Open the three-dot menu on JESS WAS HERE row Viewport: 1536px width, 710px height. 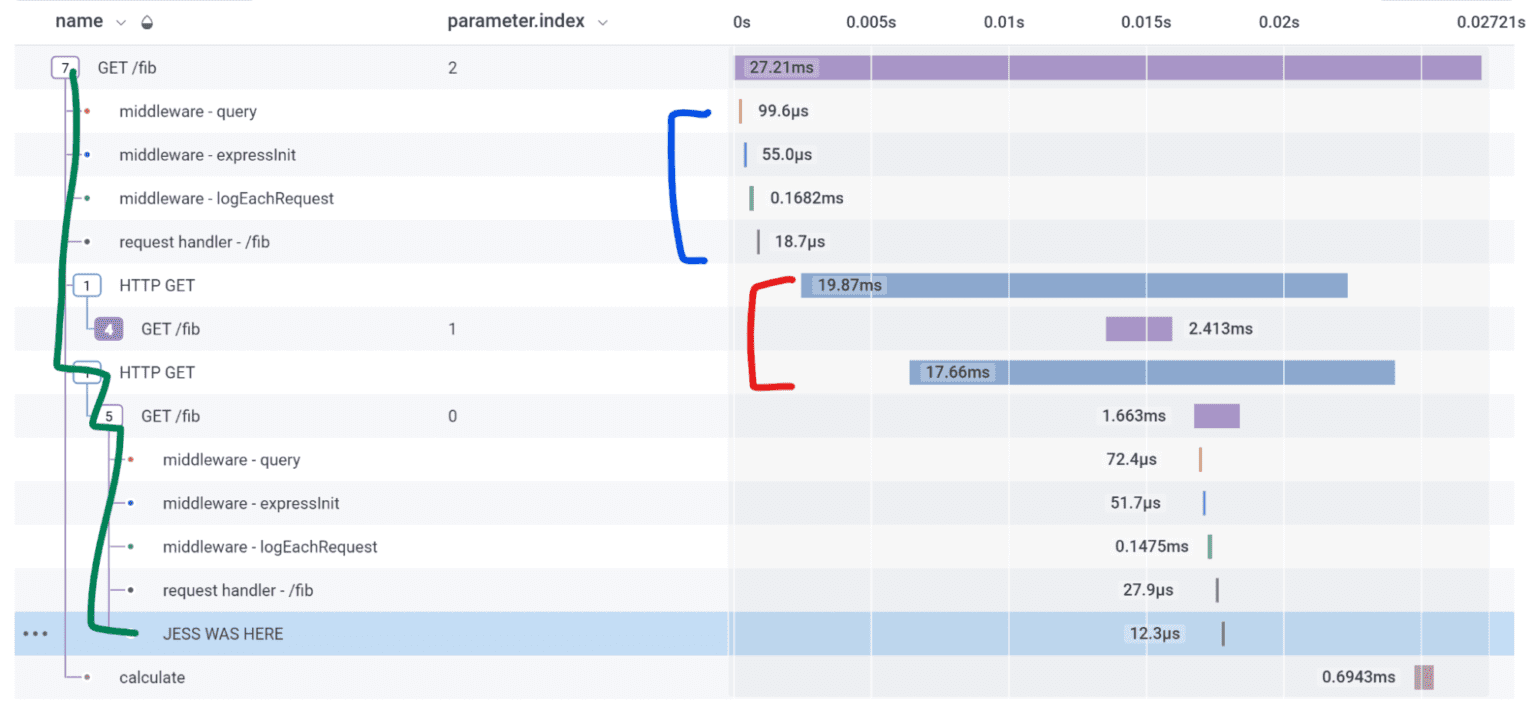(x=35, y=634)
